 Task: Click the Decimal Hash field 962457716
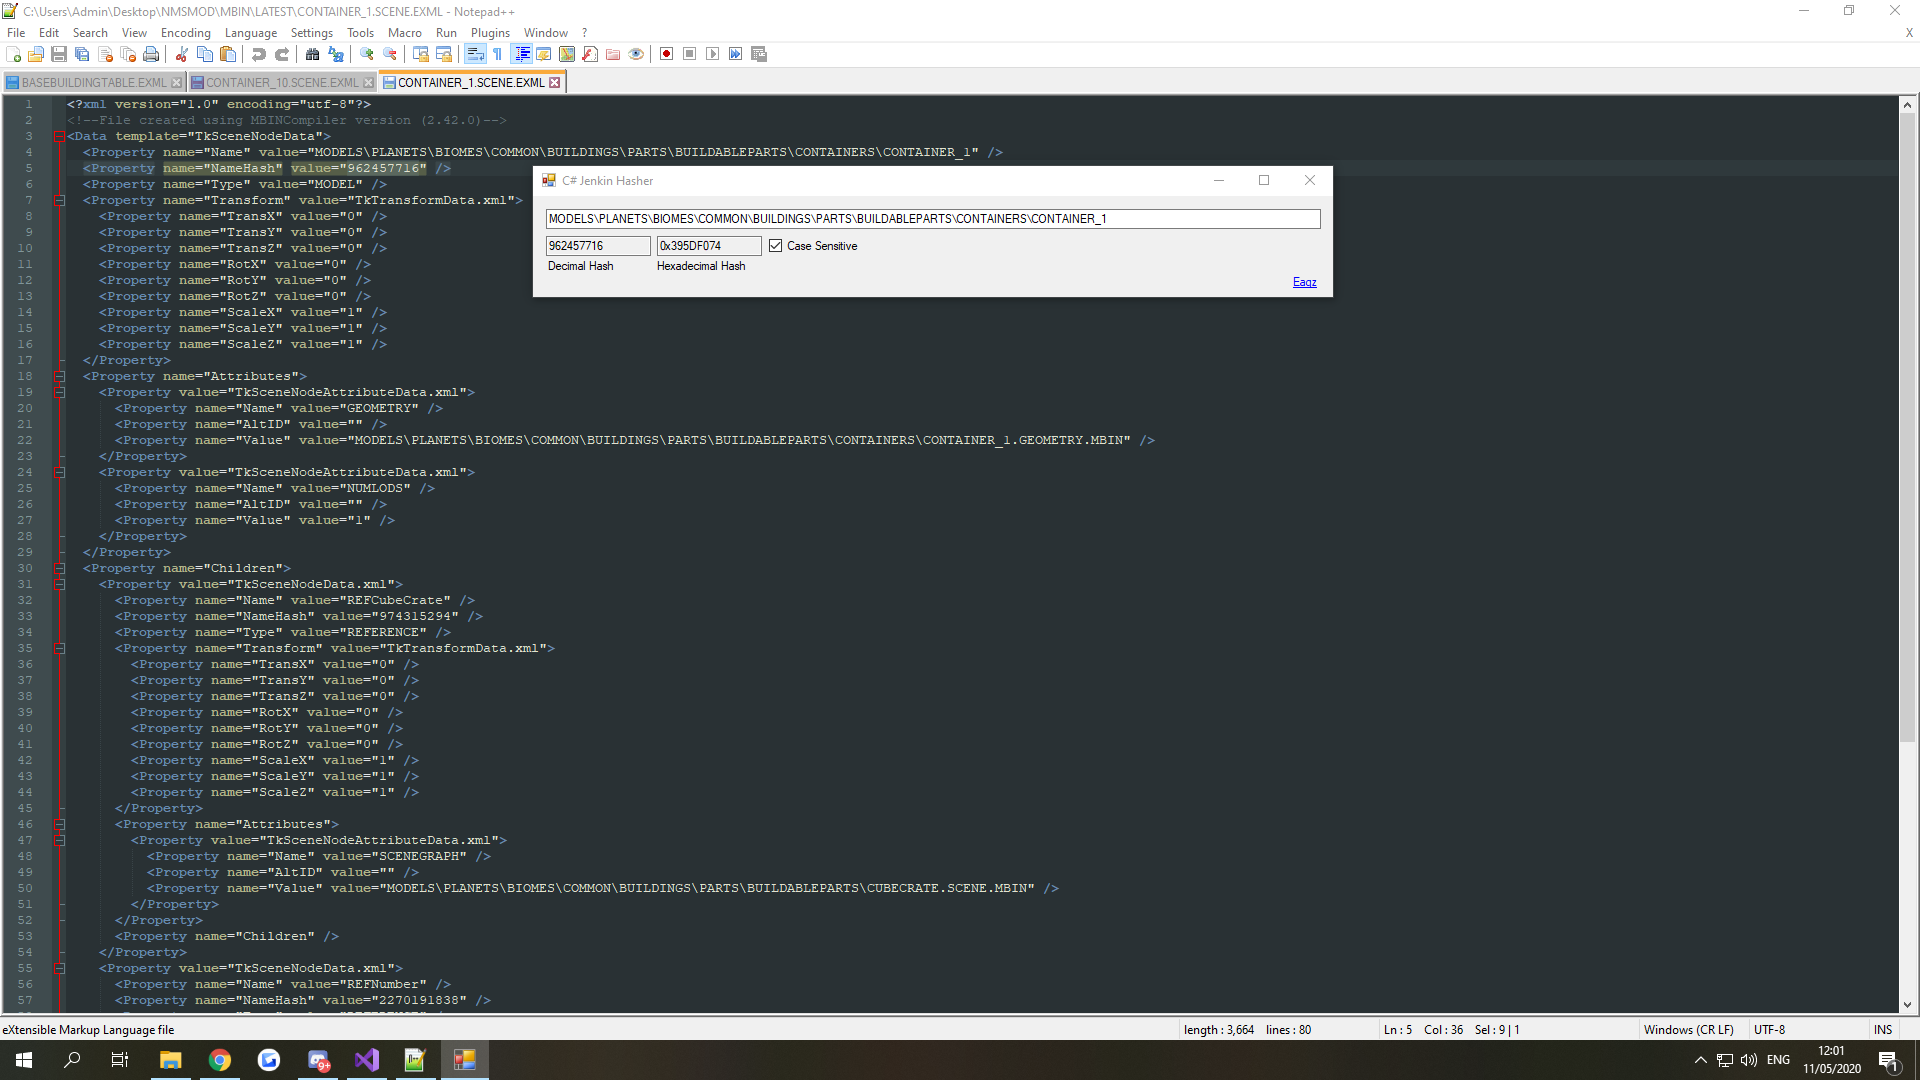pyautogui.click(x=598, y=246)
